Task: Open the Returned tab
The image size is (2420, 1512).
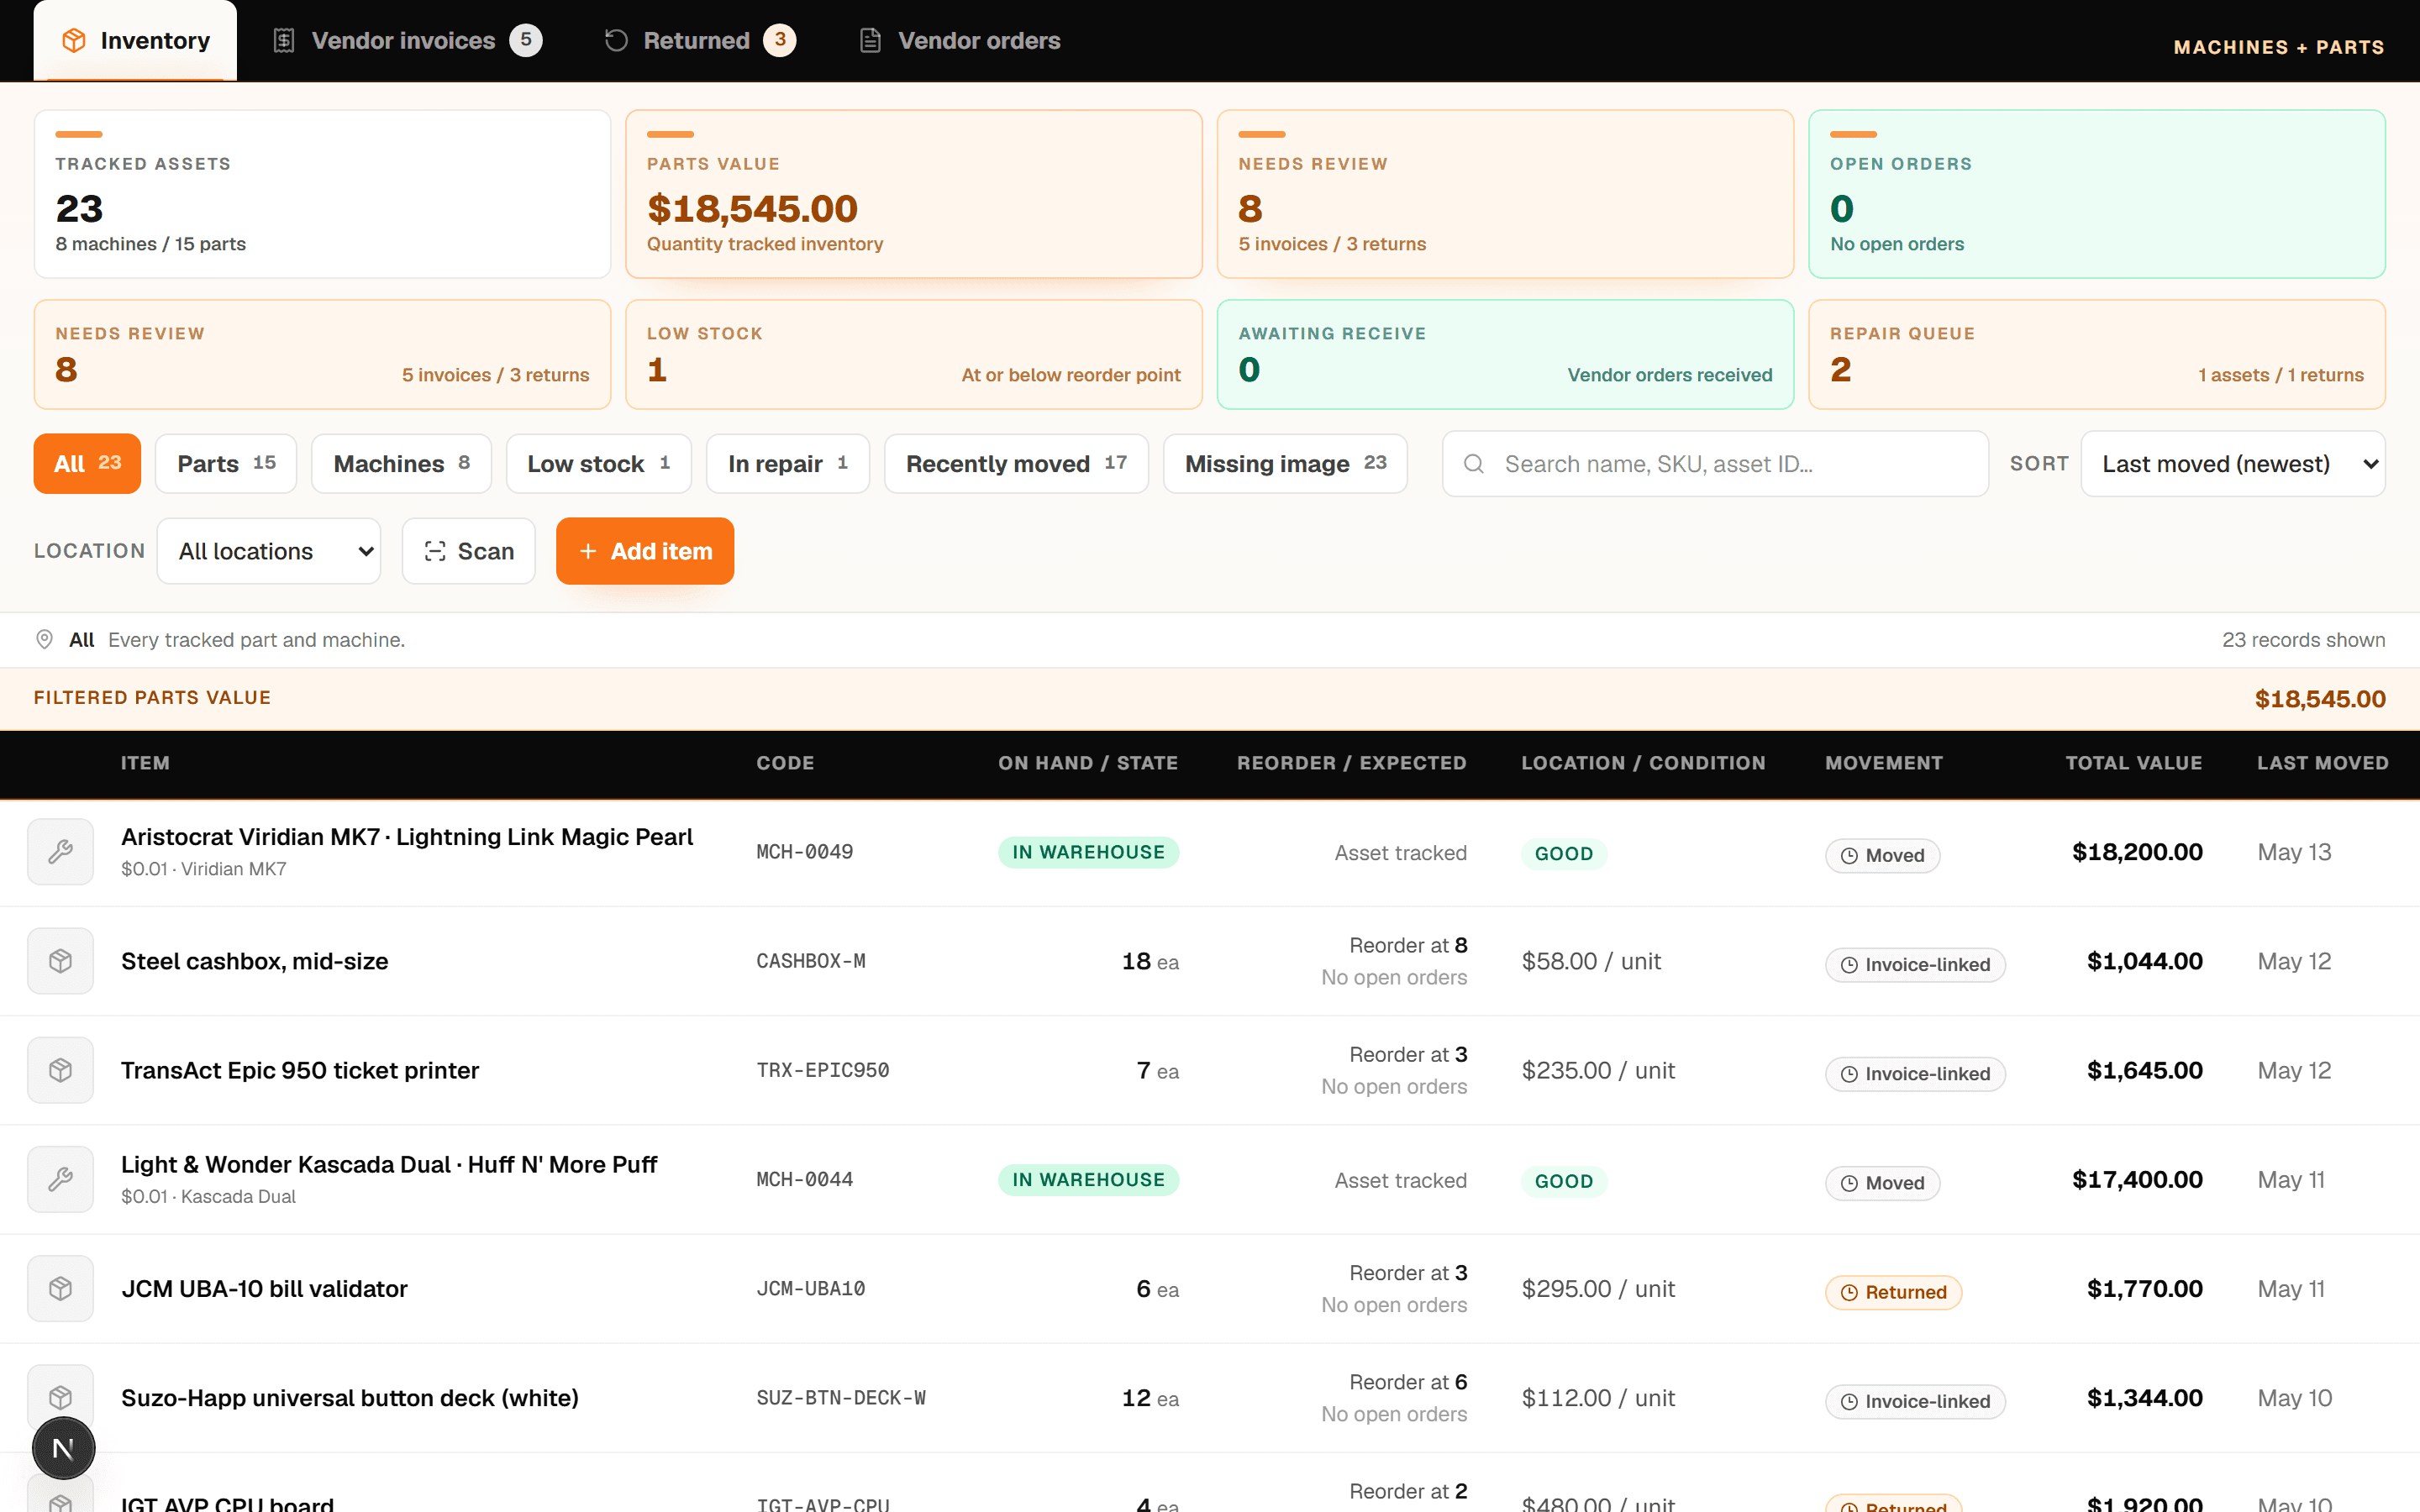Action: (x=700, y=40)
